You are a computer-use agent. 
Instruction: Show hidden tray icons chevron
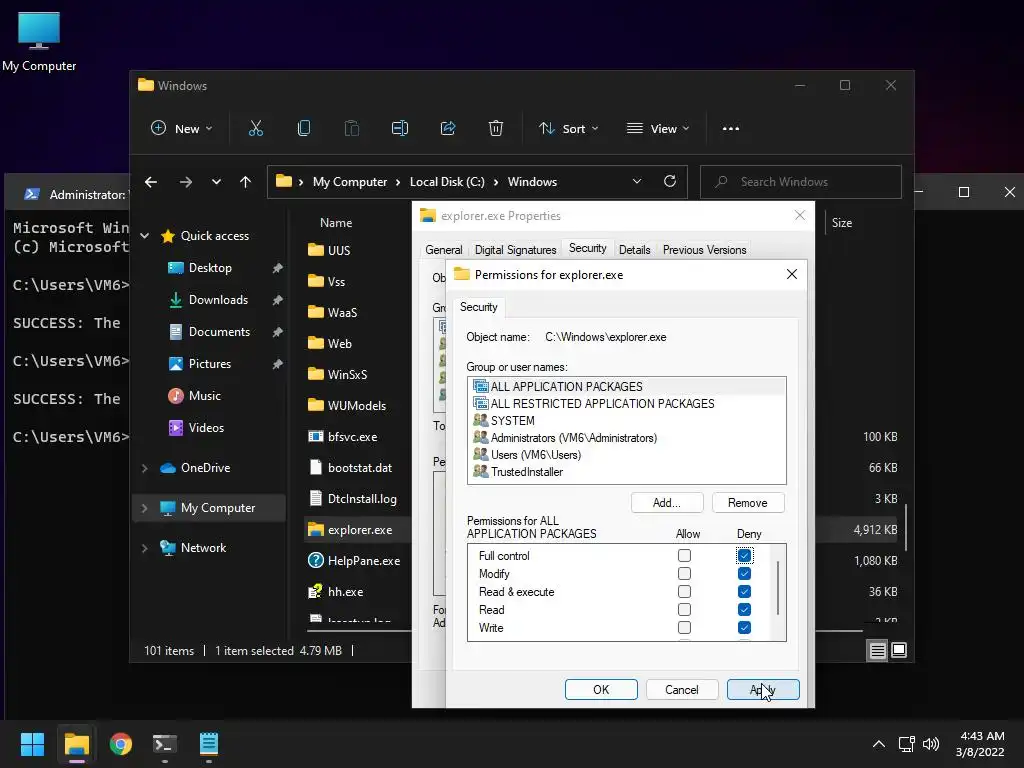click(879, 744)
